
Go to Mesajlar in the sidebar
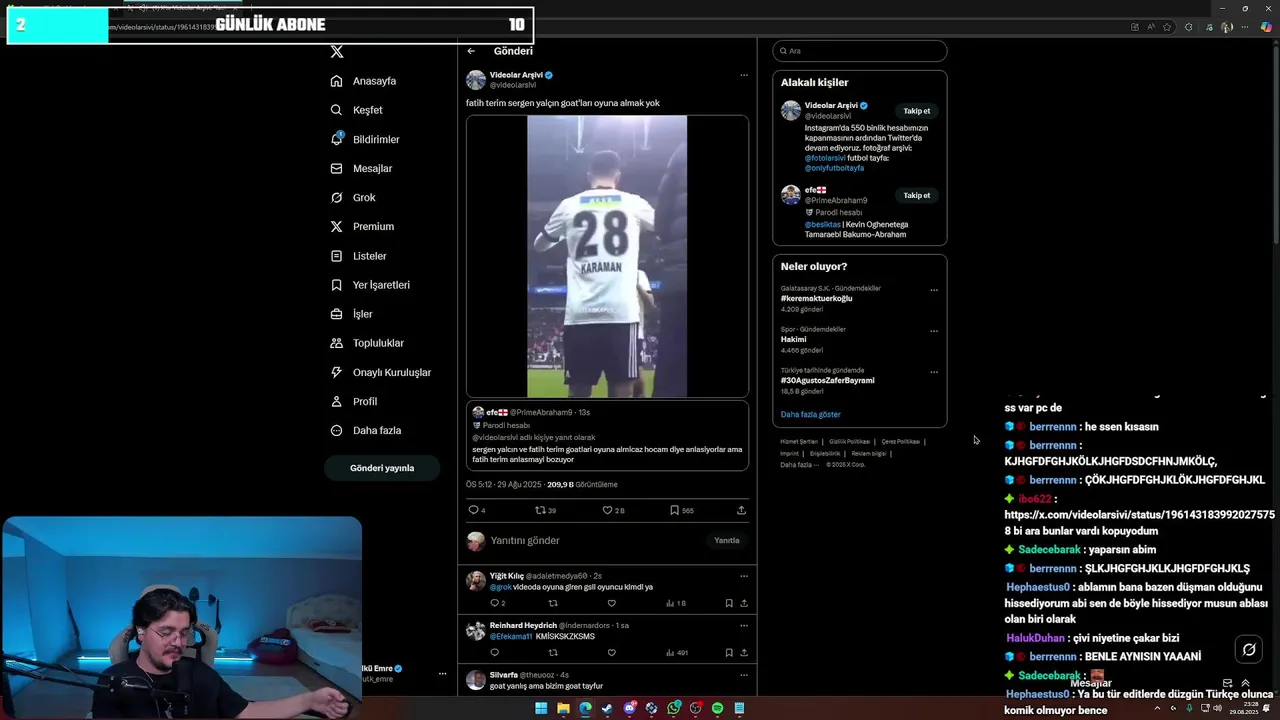[x=361, y=168]
